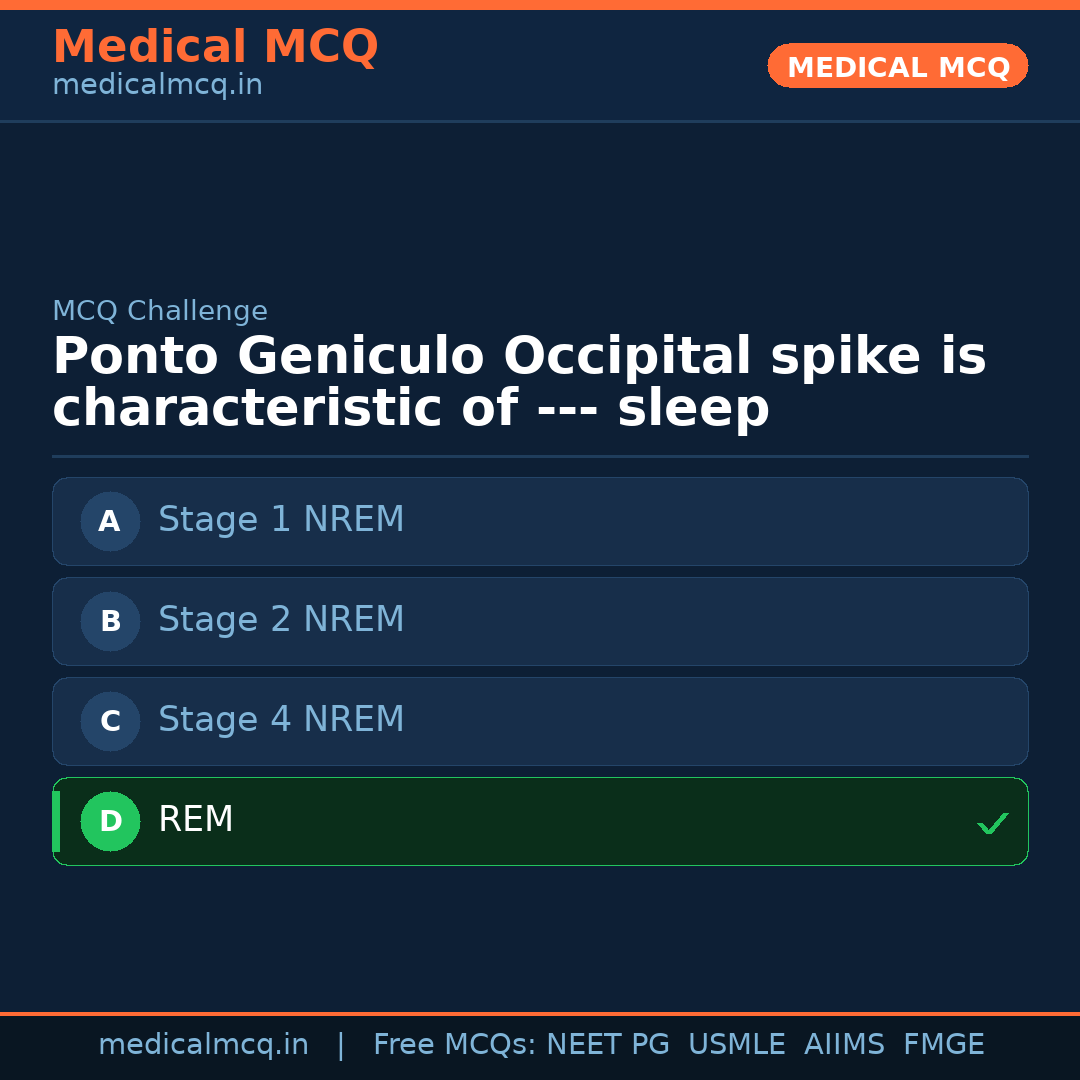Image resolution: width=1080 pixels, height=1080 pixels.
Task: Click the letter B circle badge
Action: [110, 621]
